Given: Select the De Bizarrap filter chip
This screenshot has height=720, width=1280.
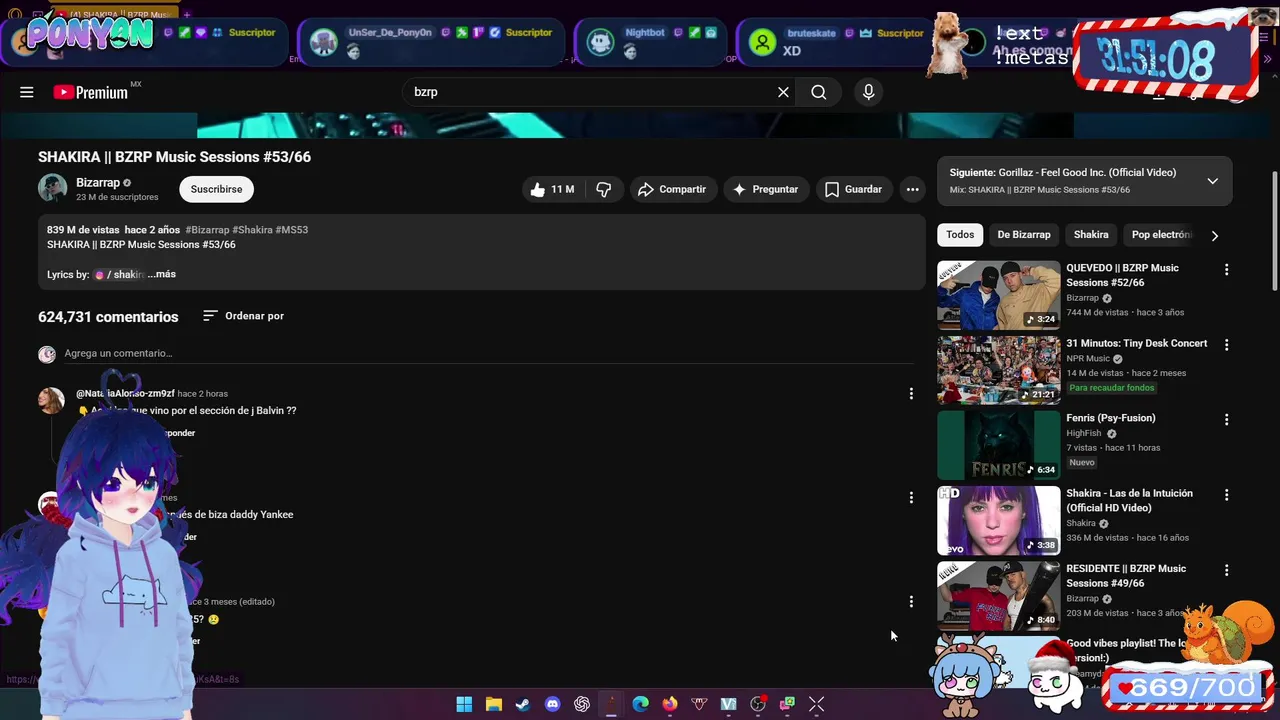Looking at the screenshot, I should pyautogui.click(x=1024, y=235).
